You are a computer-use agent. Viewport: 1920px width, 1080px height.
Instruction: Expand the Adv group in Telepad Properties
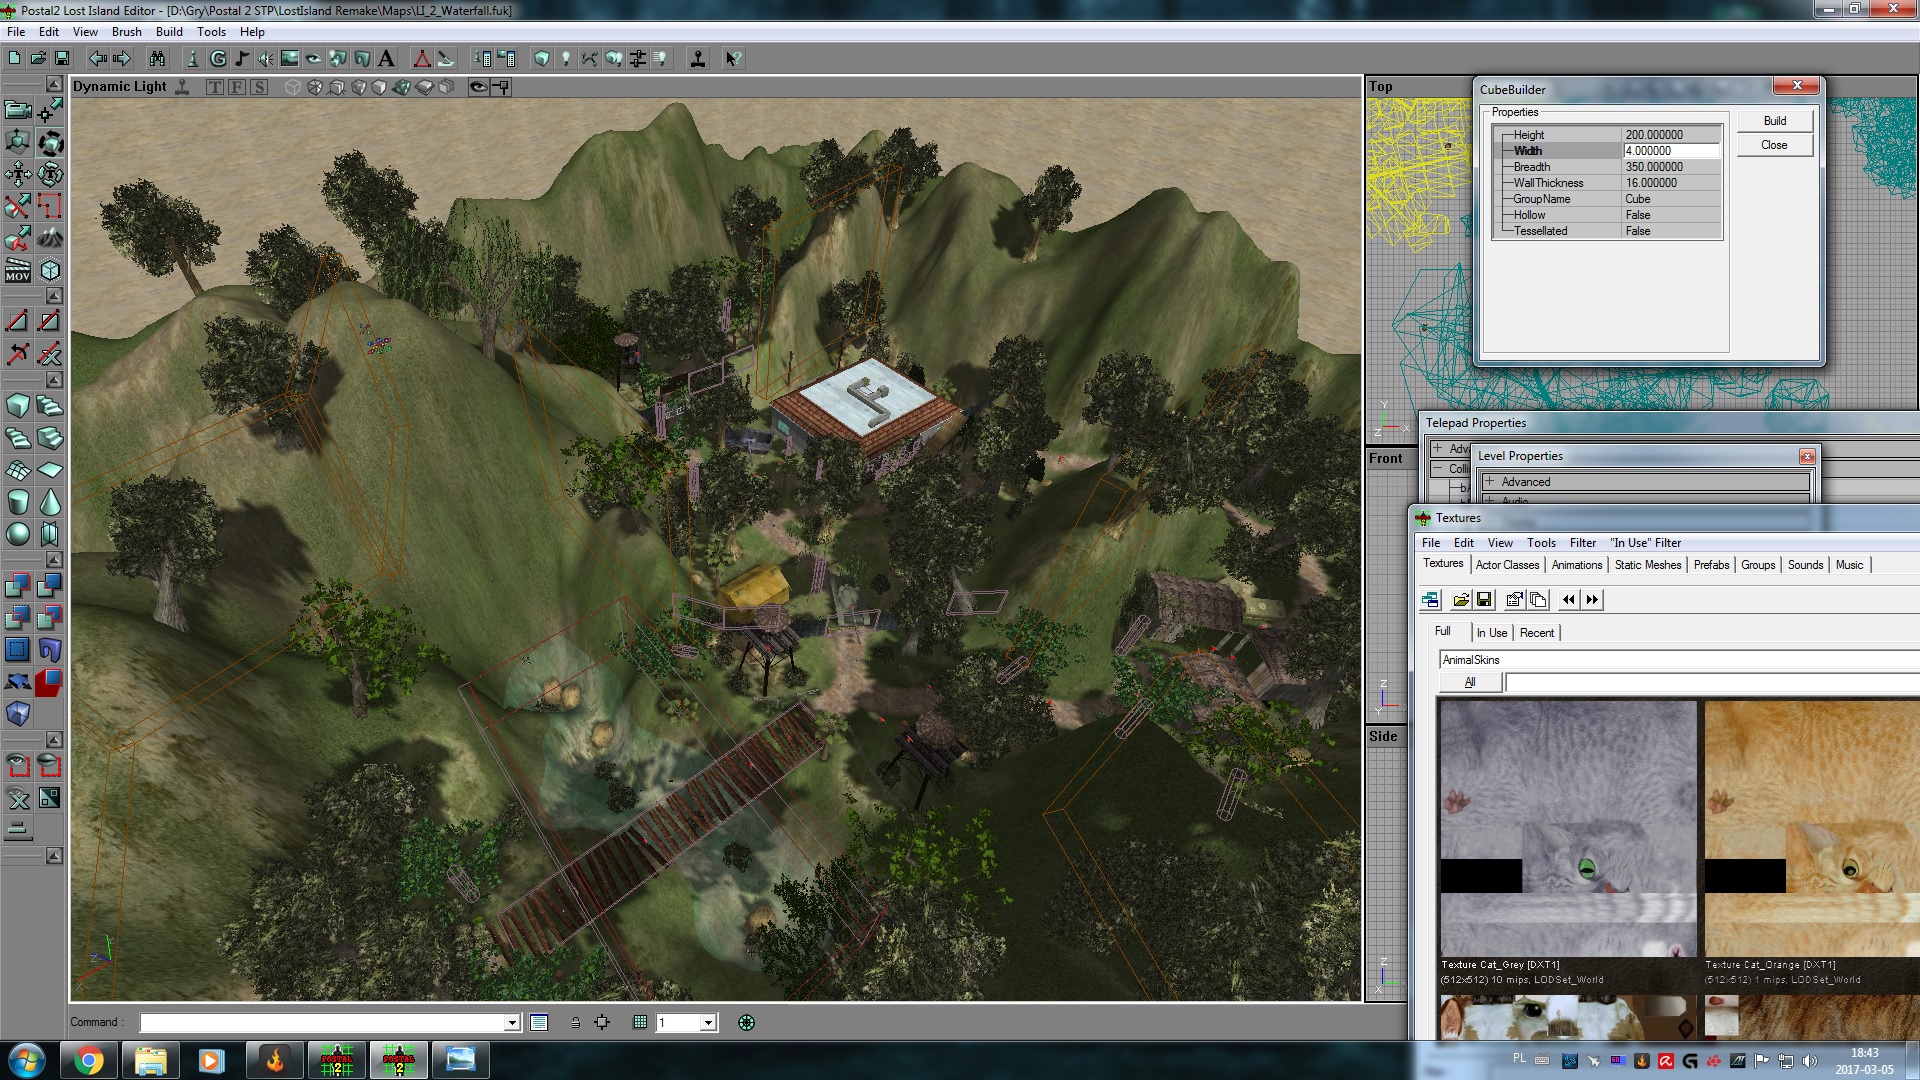[1437, 448]
